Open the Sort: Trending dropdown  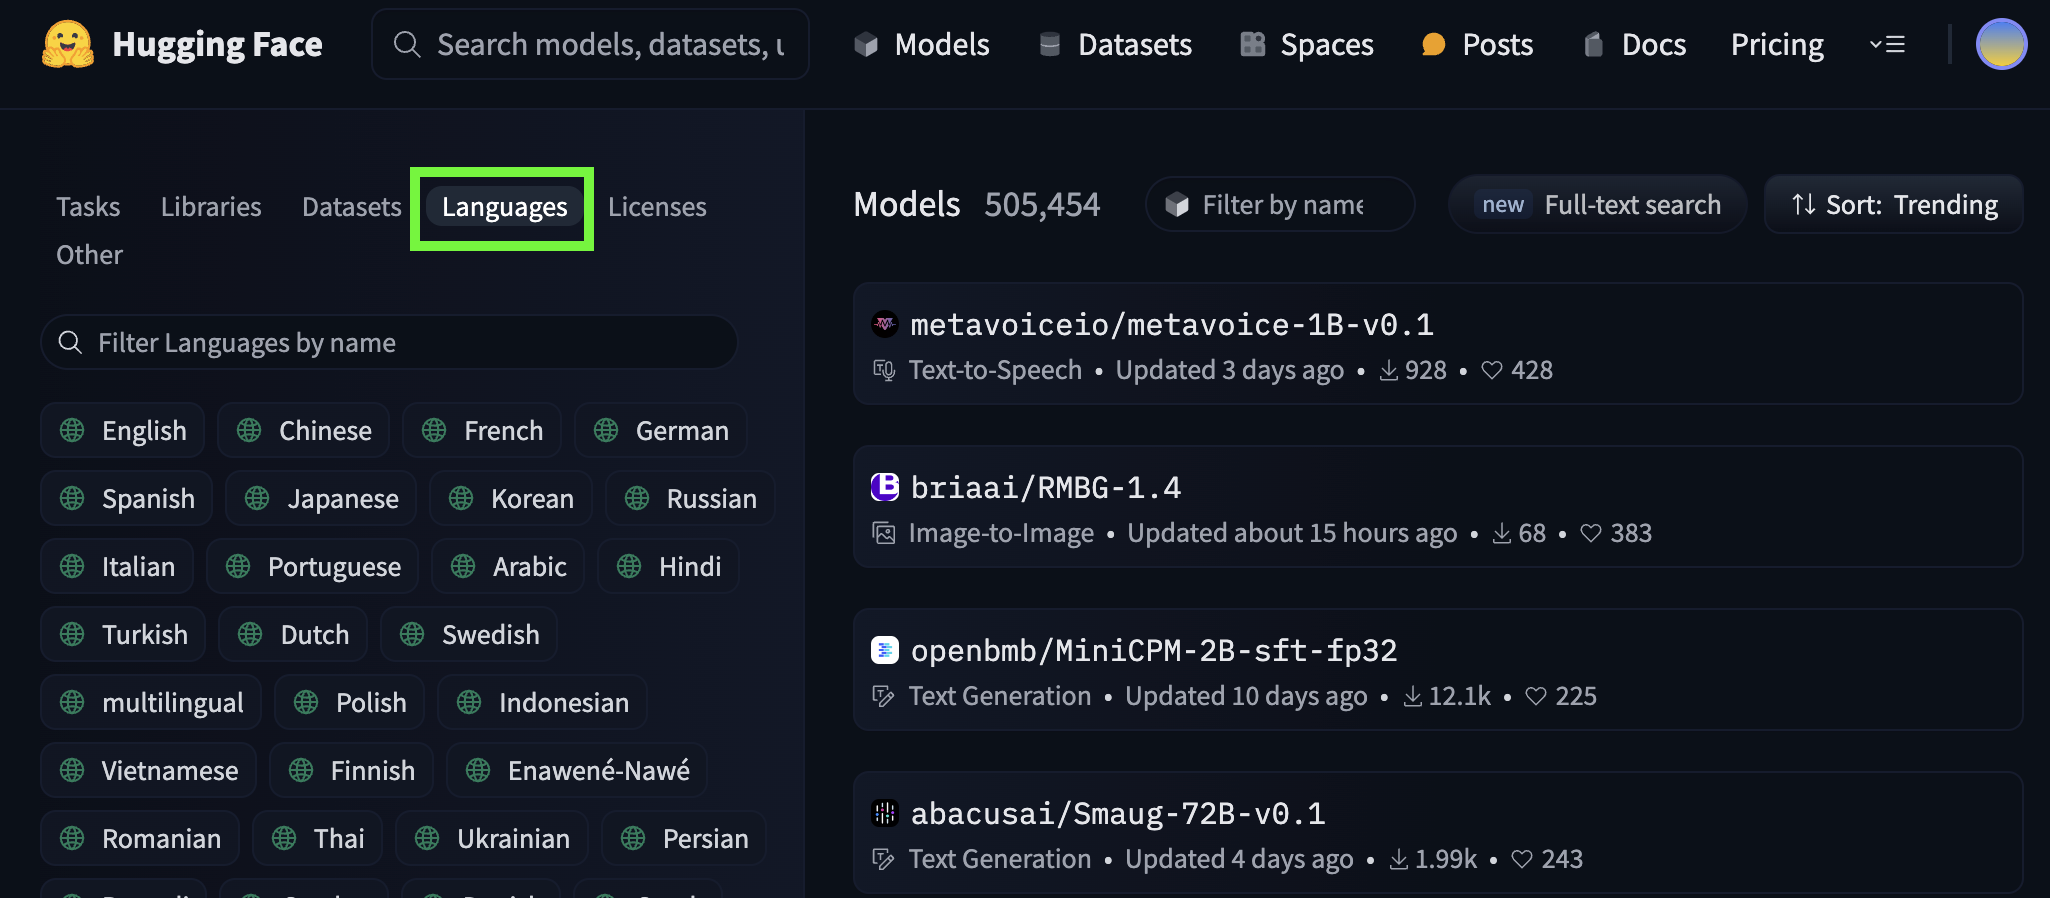[1894, 204]
